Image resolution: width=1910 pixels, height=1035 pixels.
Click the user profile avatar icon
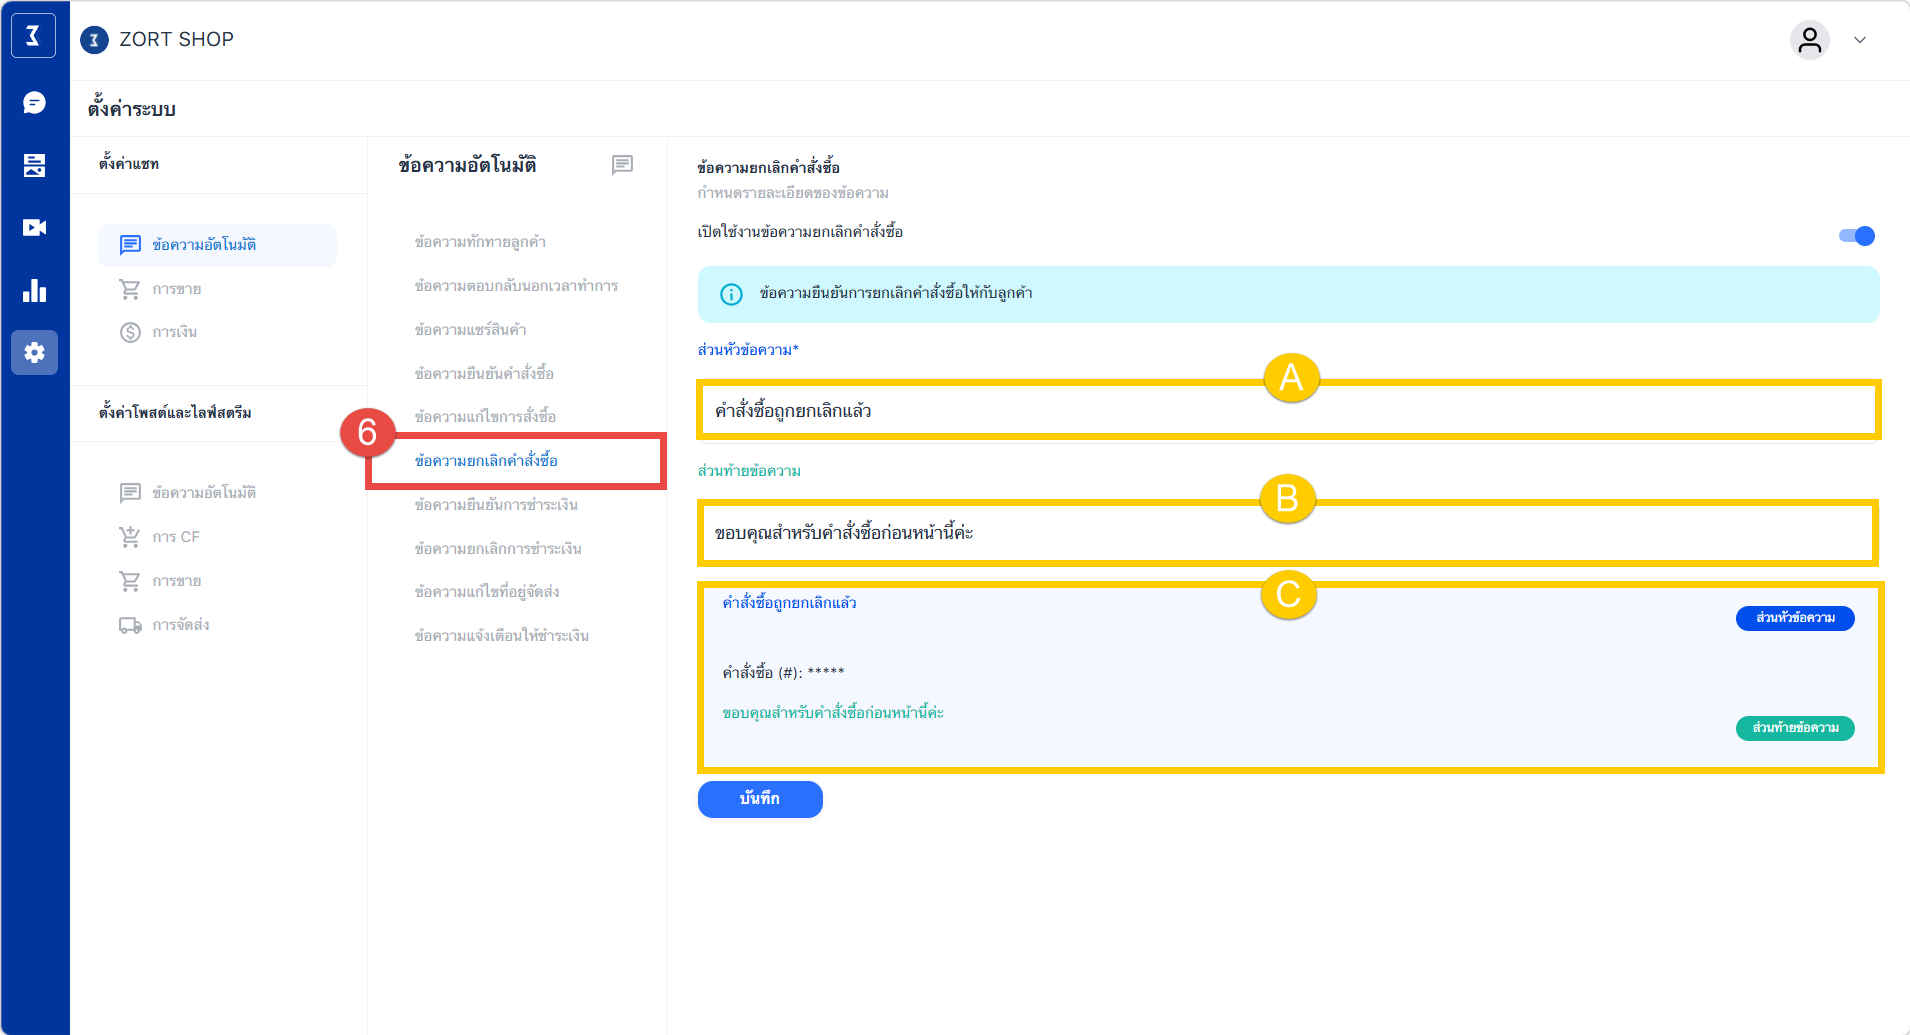[1809, 40]
